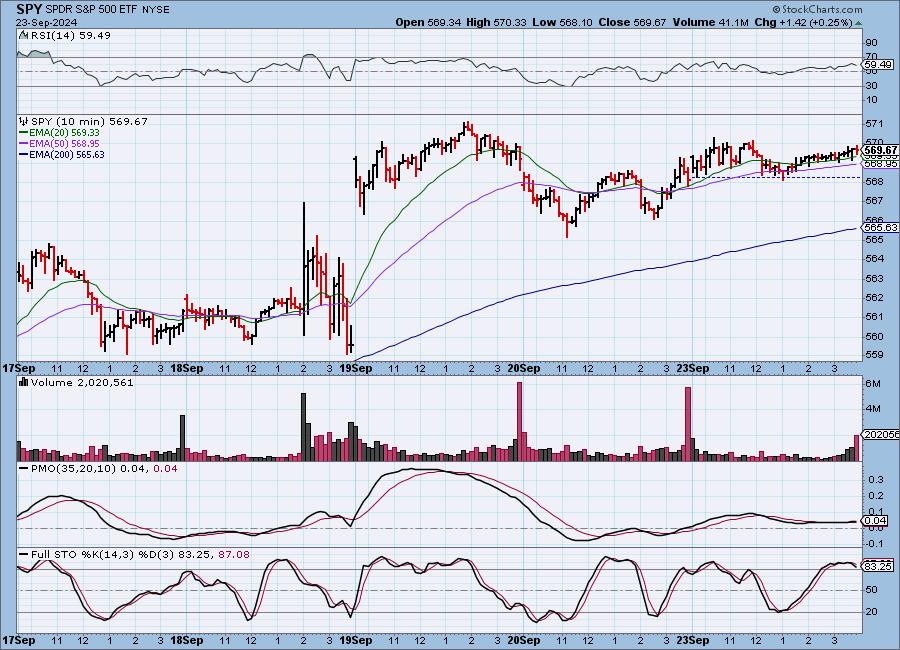This screenshot has height=650, width=900.
Task: Click the bold 569.67 last-price tag on the price axis
Action: tap(880, 150)
